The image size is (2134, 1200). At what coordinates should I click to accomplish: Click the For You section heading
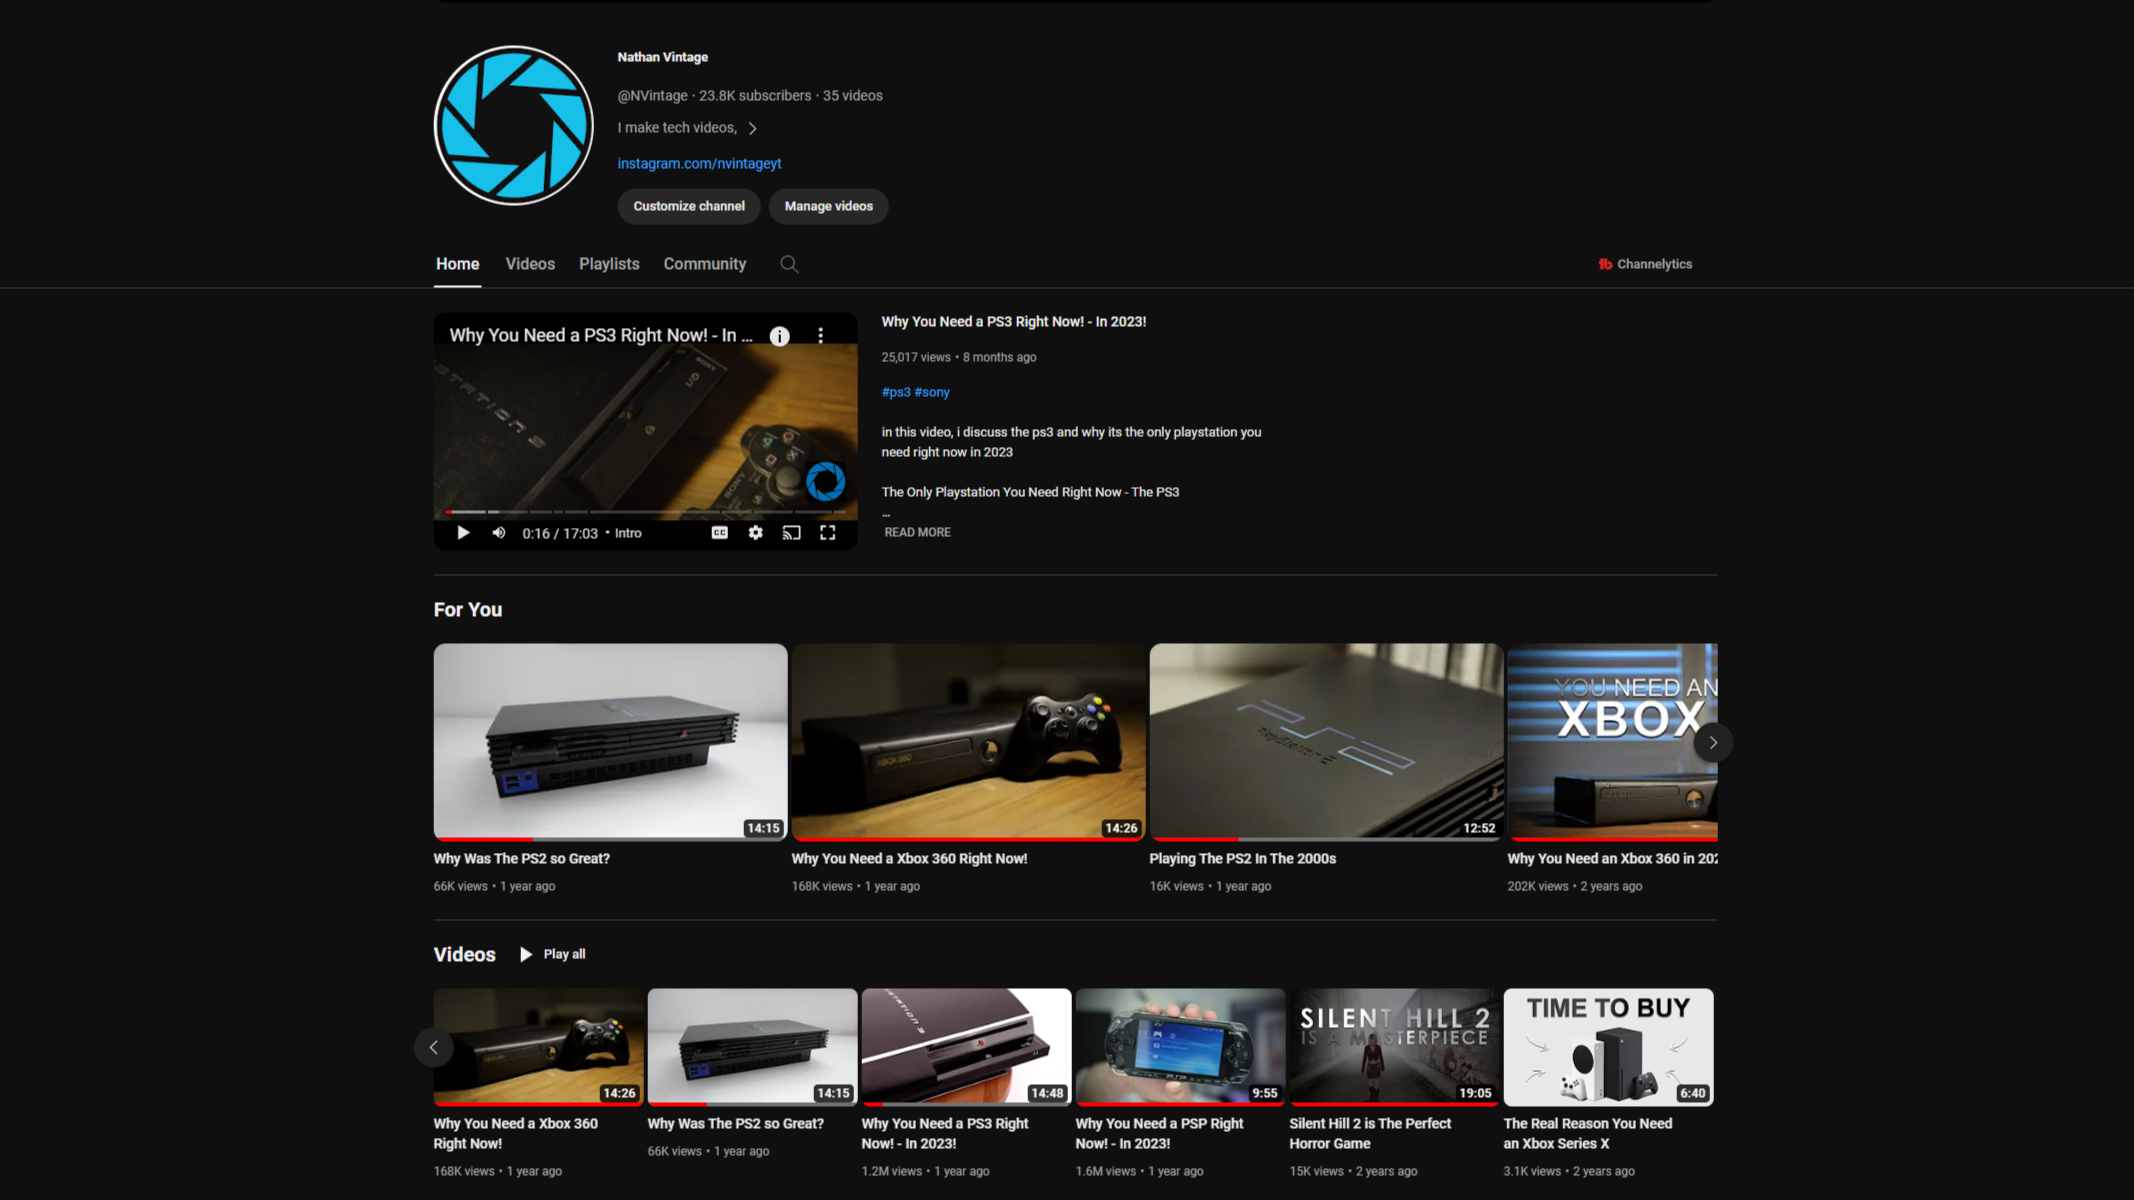(468, 609)
